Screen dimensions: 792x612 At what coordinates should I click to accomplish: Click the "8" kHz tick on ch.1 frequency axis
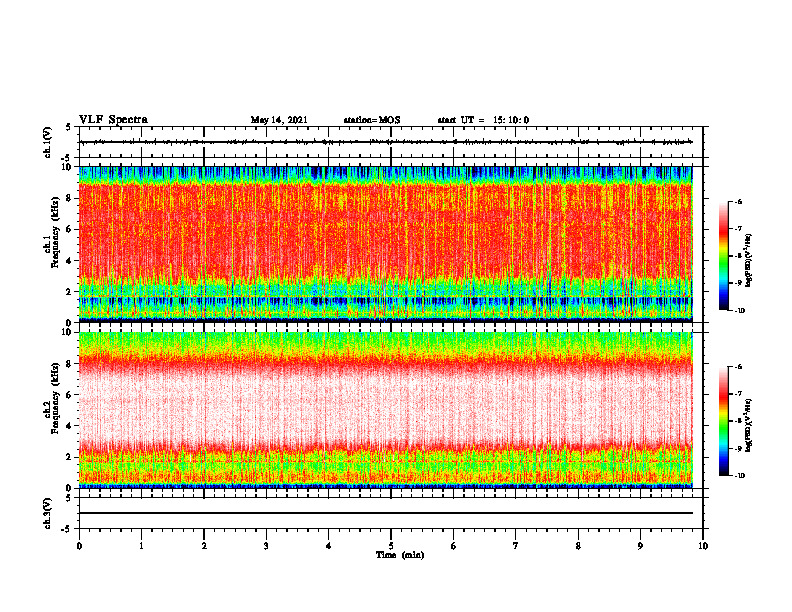pyautogui.click(x=69, y=198)
